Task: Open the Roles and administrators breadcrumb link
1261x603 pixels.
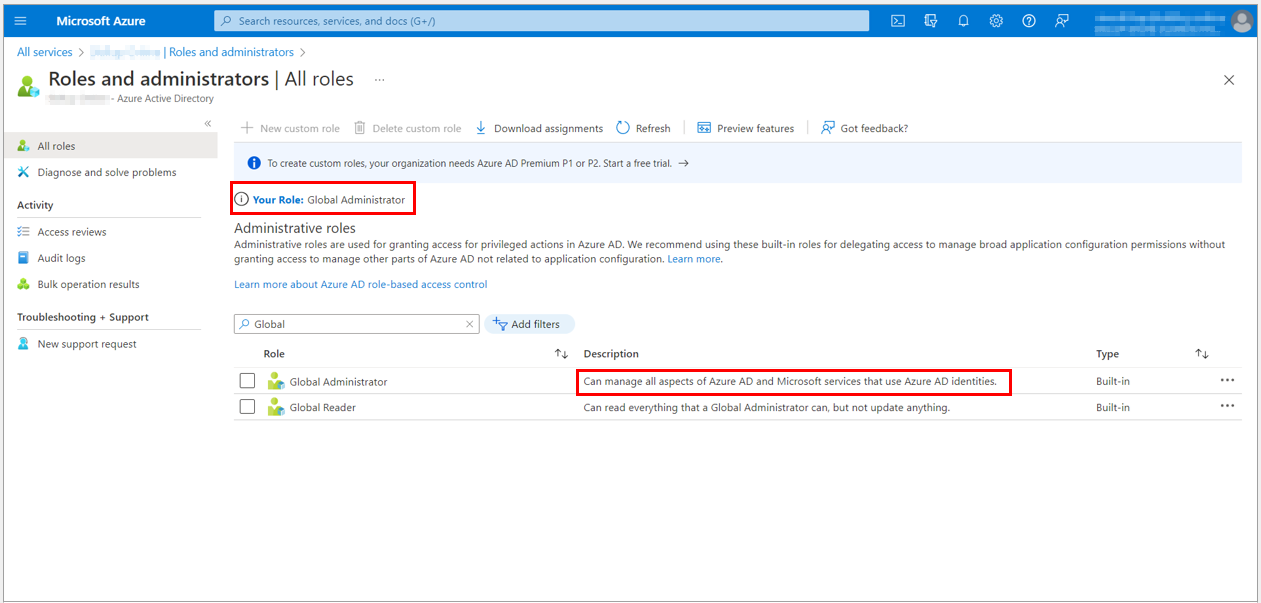Action: pyautogui.click(x=231, y=52)
